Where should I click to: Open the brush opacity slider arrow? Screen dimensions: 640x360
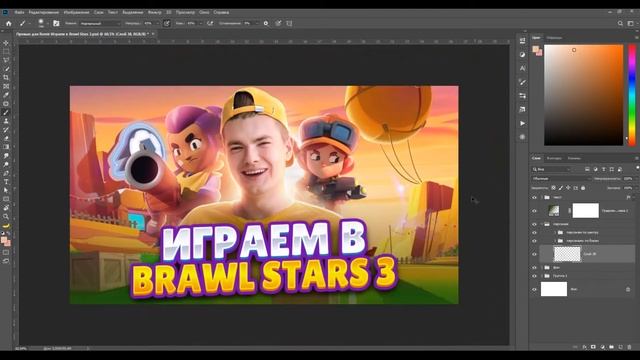tap(158, 23)
